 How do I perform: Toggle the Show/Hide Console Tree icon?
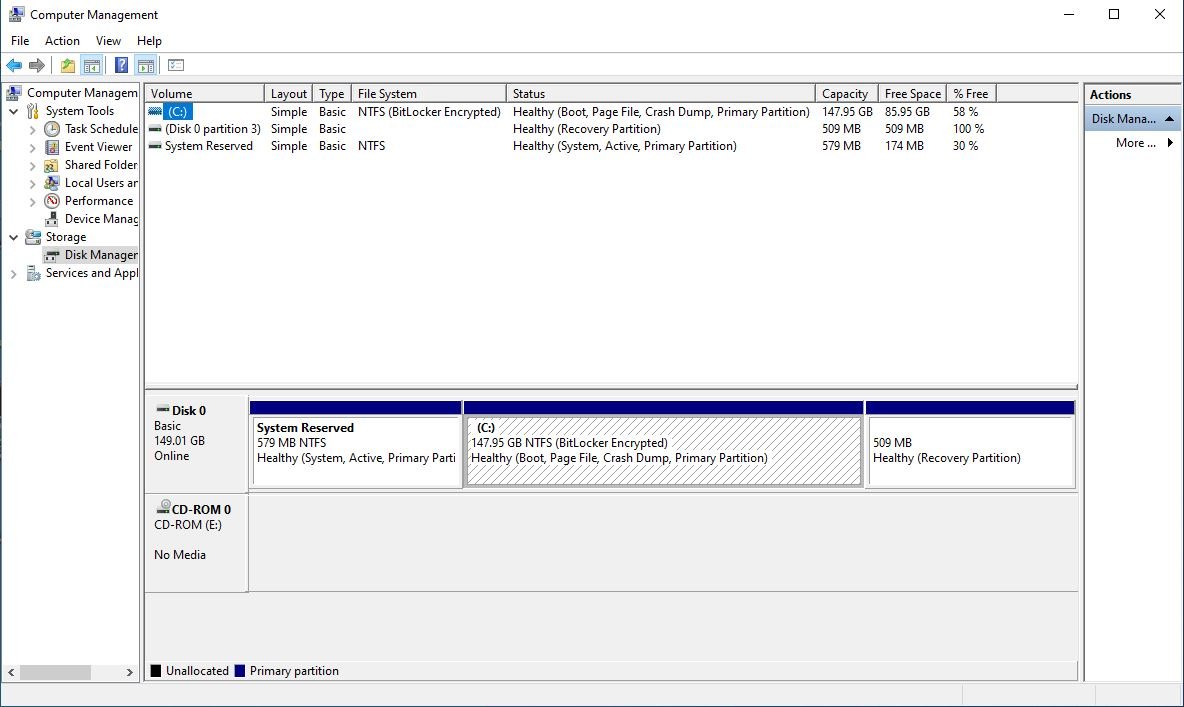point(92,66)
